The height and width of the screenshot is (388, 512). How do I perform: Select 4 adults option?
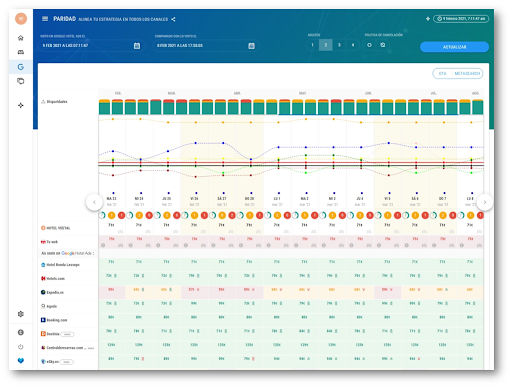pyautogui.click(x=353, y=45)
